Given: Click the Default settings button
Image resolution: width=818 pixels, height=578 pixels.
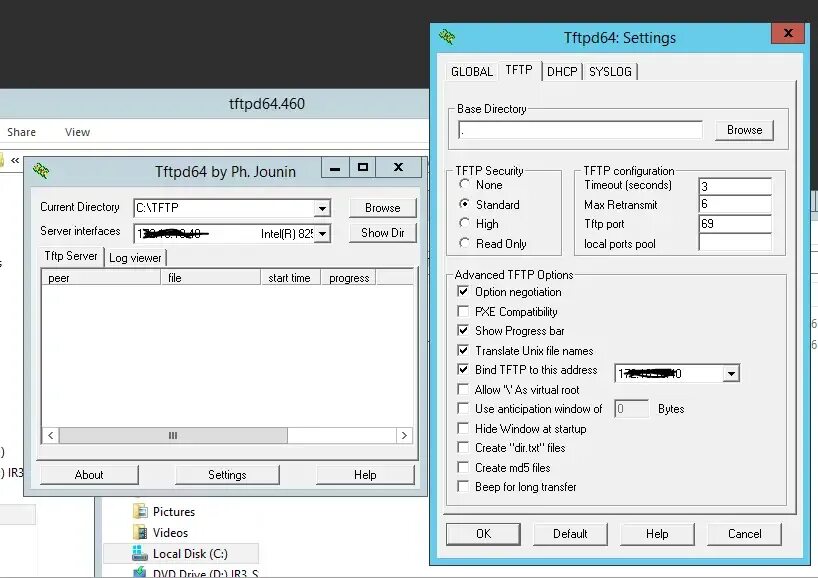Looking at the screenshot, I should pyautogui.click(x=570, y=534).
